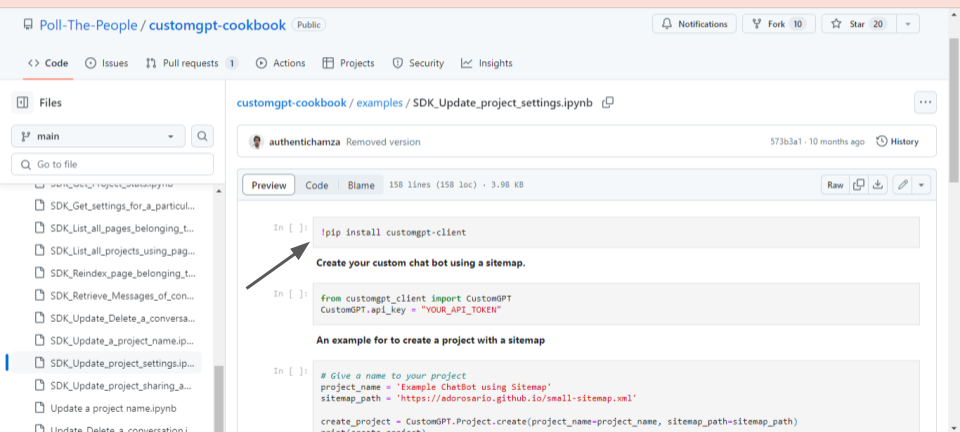Open Update a project name.ipynb file
Viewport: 960px width, 432px height.
115,408
